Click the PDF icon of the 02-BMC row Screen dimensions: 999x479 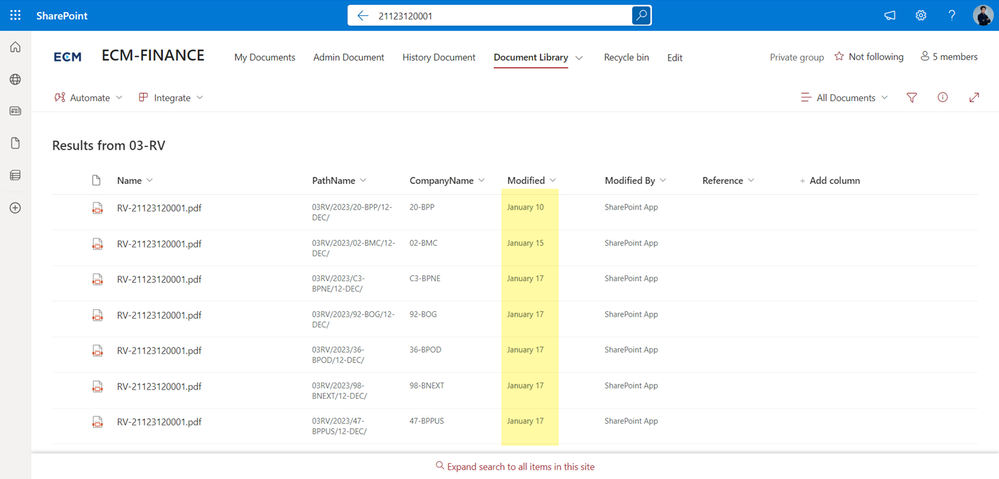(97, 243)
